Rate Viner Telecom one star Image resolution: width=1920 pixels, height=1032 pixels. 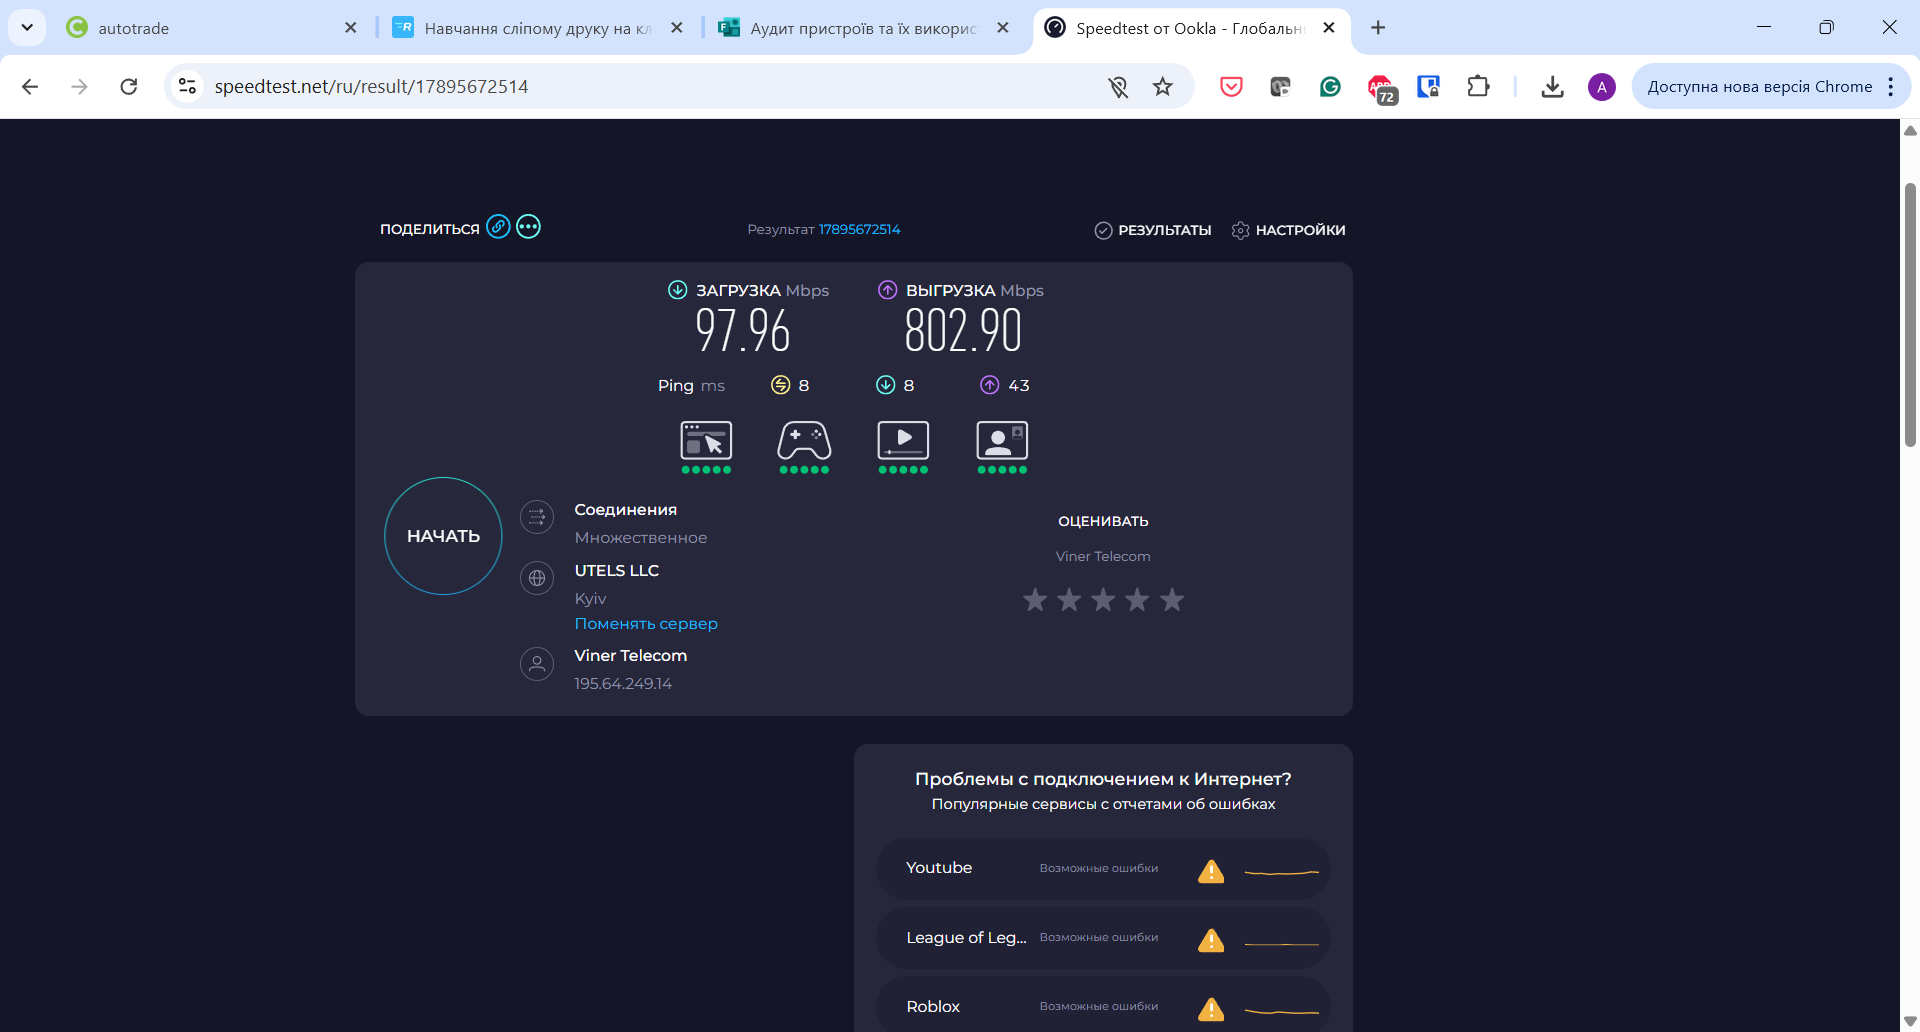point(1035,600)
